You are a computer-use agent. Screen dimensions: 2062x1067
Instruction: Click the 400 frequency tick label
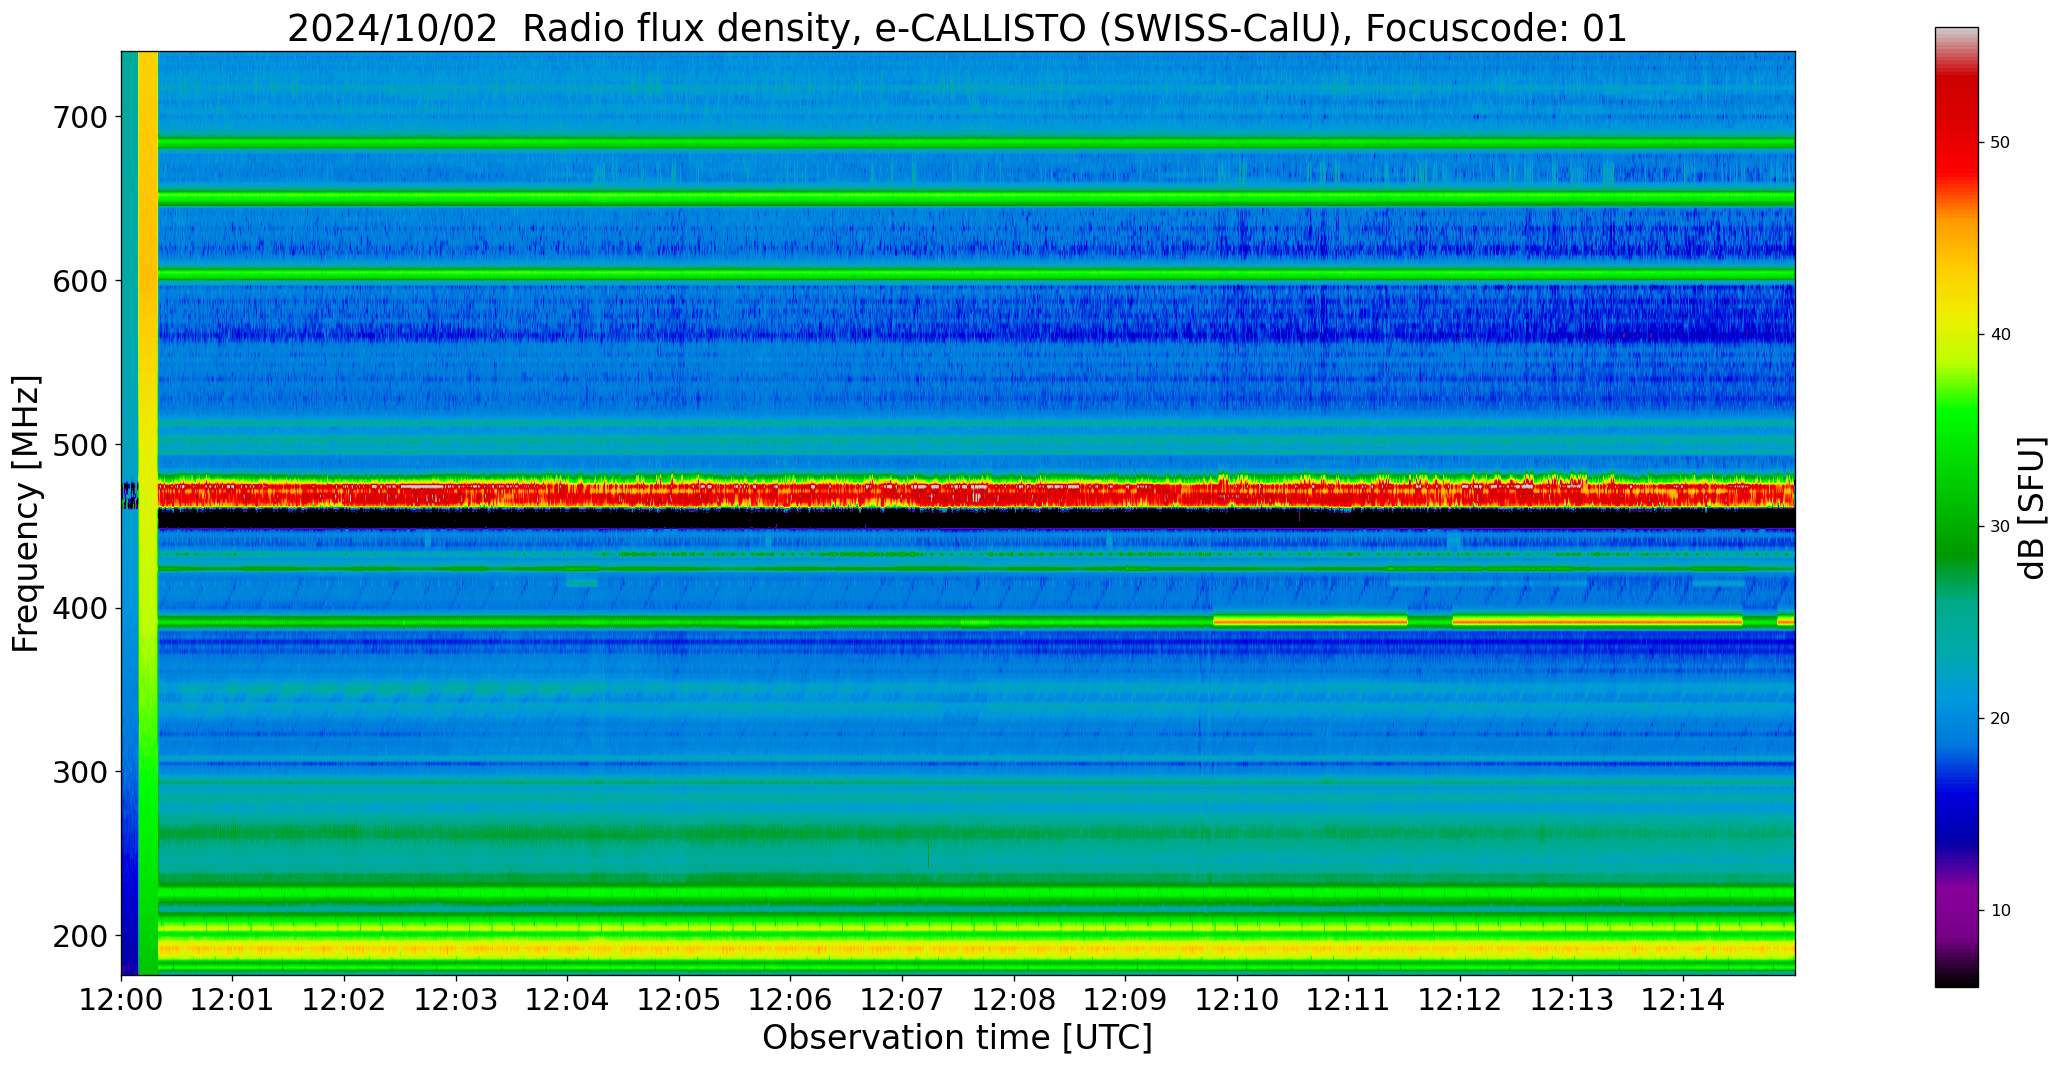(79, 609)
